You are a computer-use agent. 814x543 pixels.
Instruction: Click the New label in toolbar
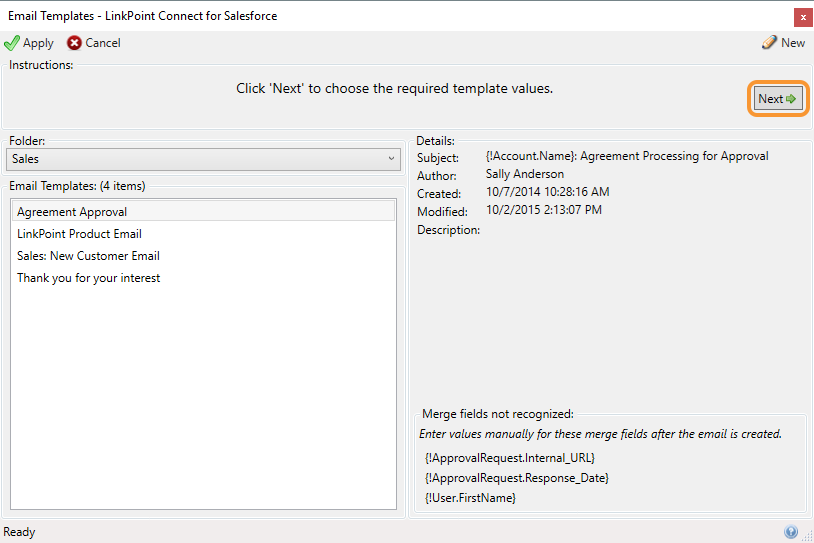(x=793, y=43)
